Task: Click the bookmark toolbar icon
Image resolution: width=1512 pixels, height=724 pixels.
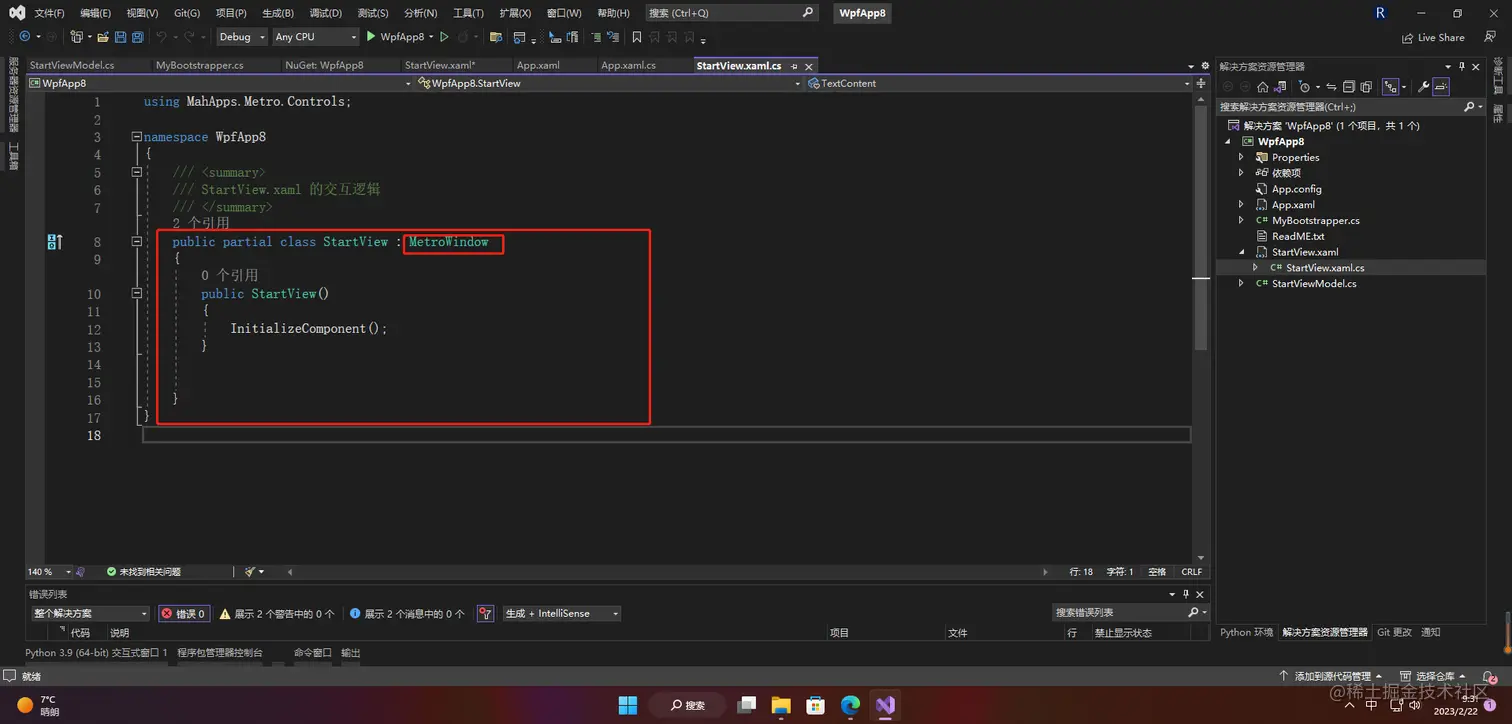Action: click(636, 37)
